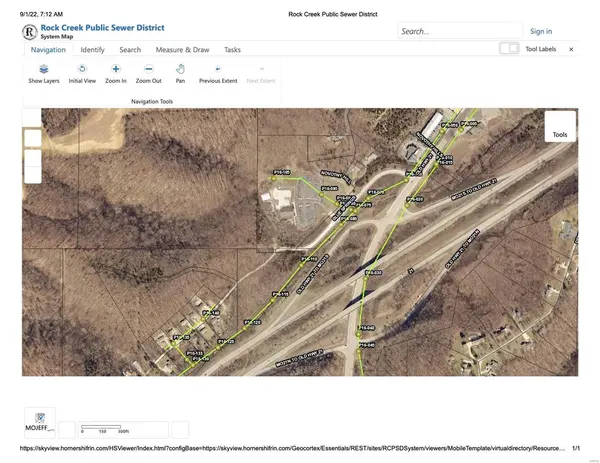Open the Measure & Draw tab
600x463 pixels.
pyautogui.click(x=182, y=50)
